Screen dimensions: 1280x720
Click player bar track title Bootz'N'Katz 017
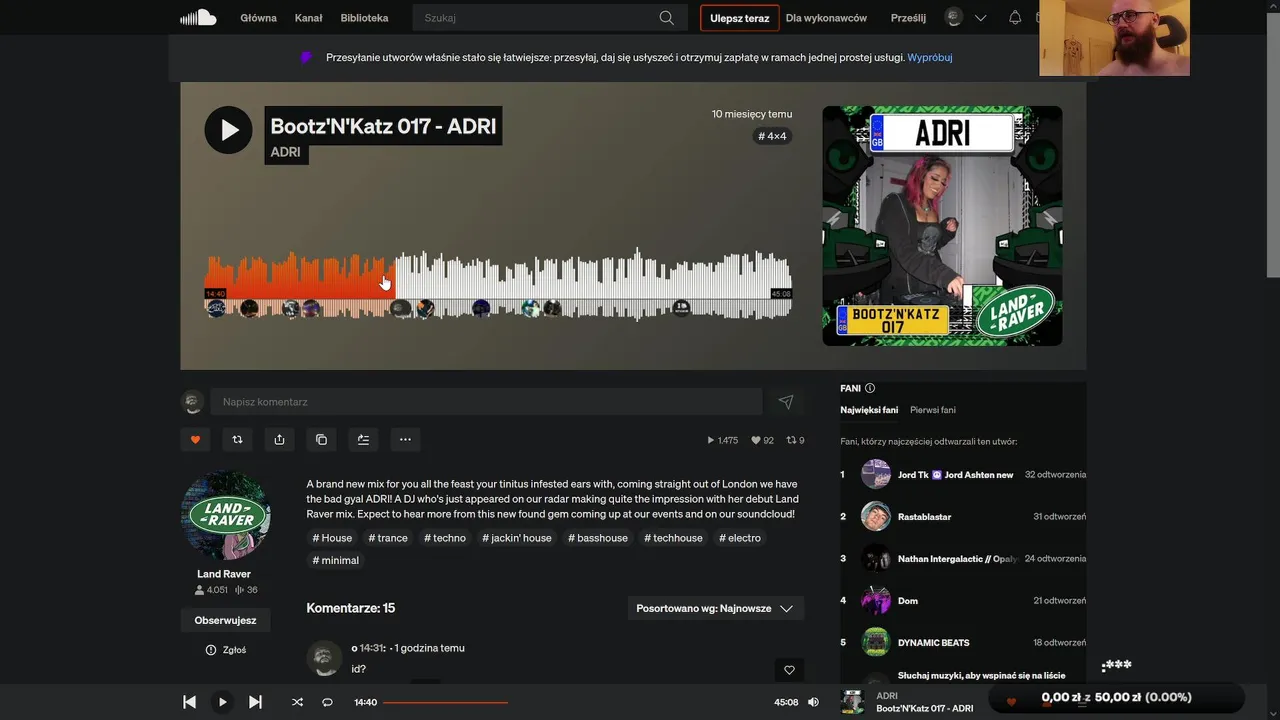tap(925, 709)
